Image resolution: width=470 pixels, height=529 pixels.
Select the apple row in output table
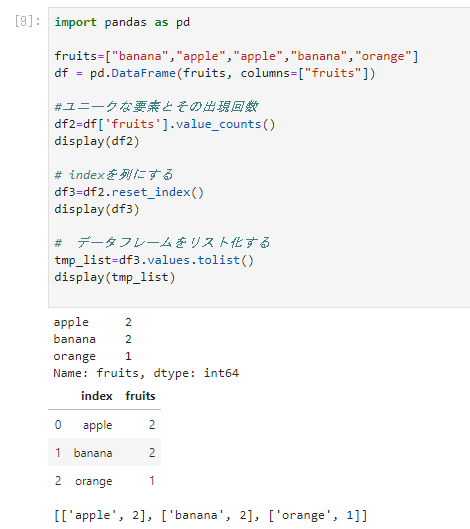point(105,424)
